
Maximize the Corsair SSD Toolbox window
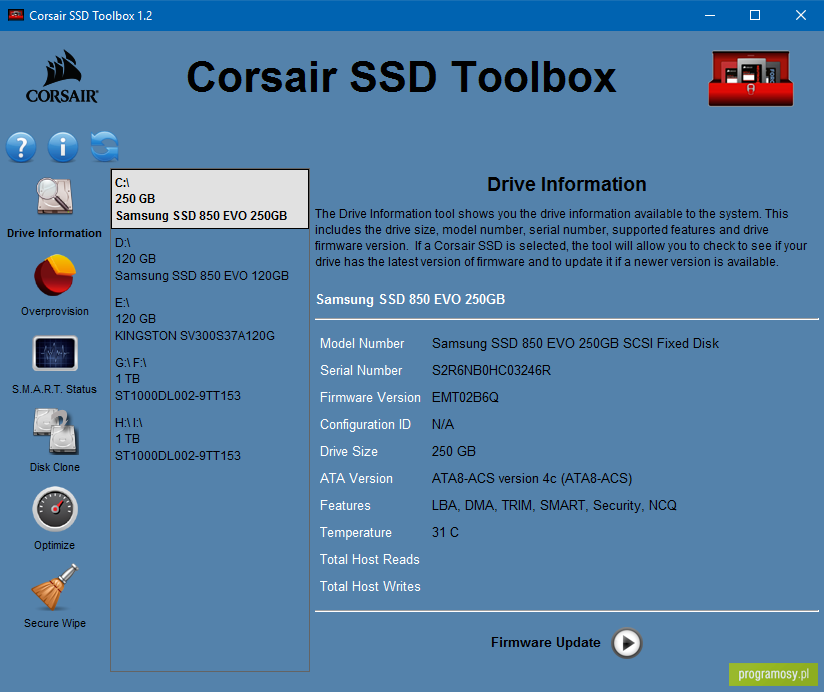point(755,15)
